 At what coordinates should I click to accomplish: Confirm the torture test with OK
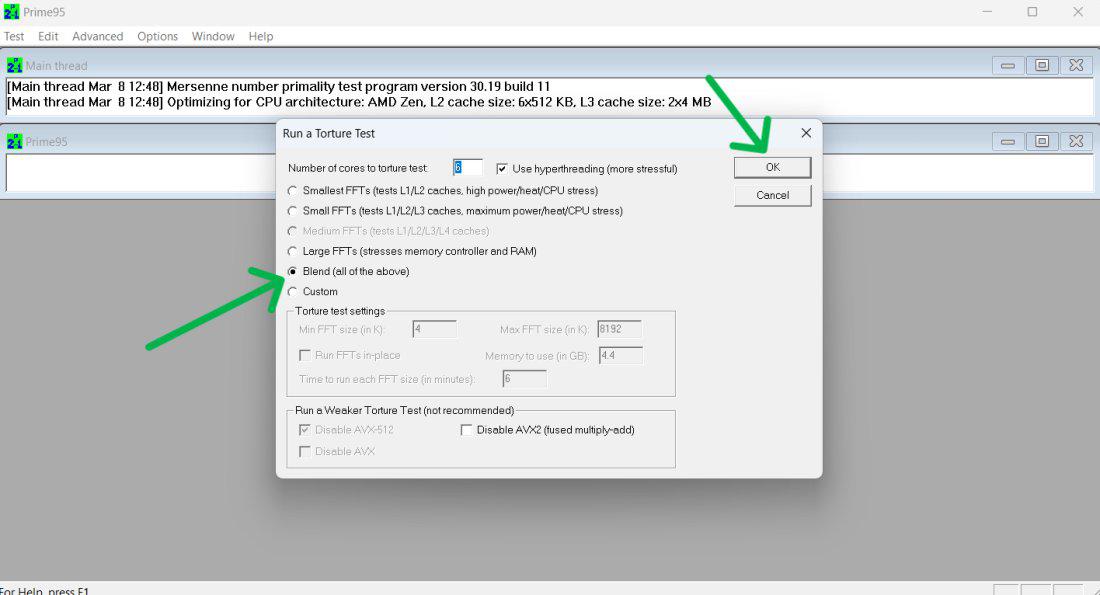tap(772, 167)
